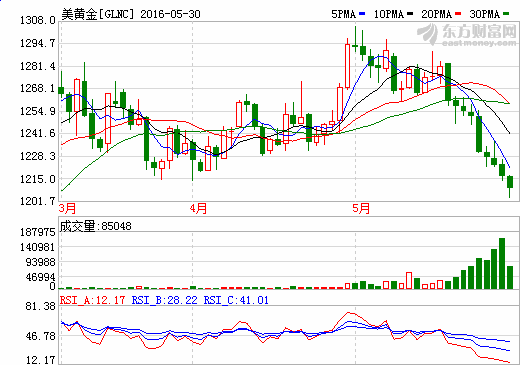The width and height of the screenshot is (520, 365).
Task: Click the 46994 volume axis label
Action: (40, 277)
